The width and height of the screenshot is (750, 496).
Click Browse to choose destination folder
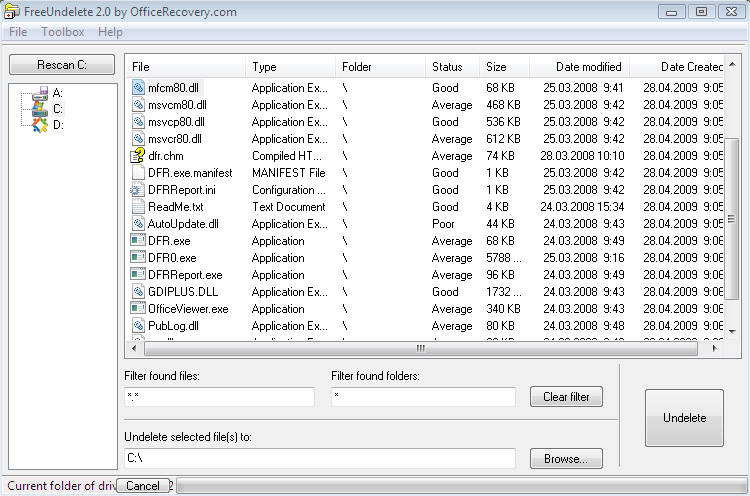566,459
